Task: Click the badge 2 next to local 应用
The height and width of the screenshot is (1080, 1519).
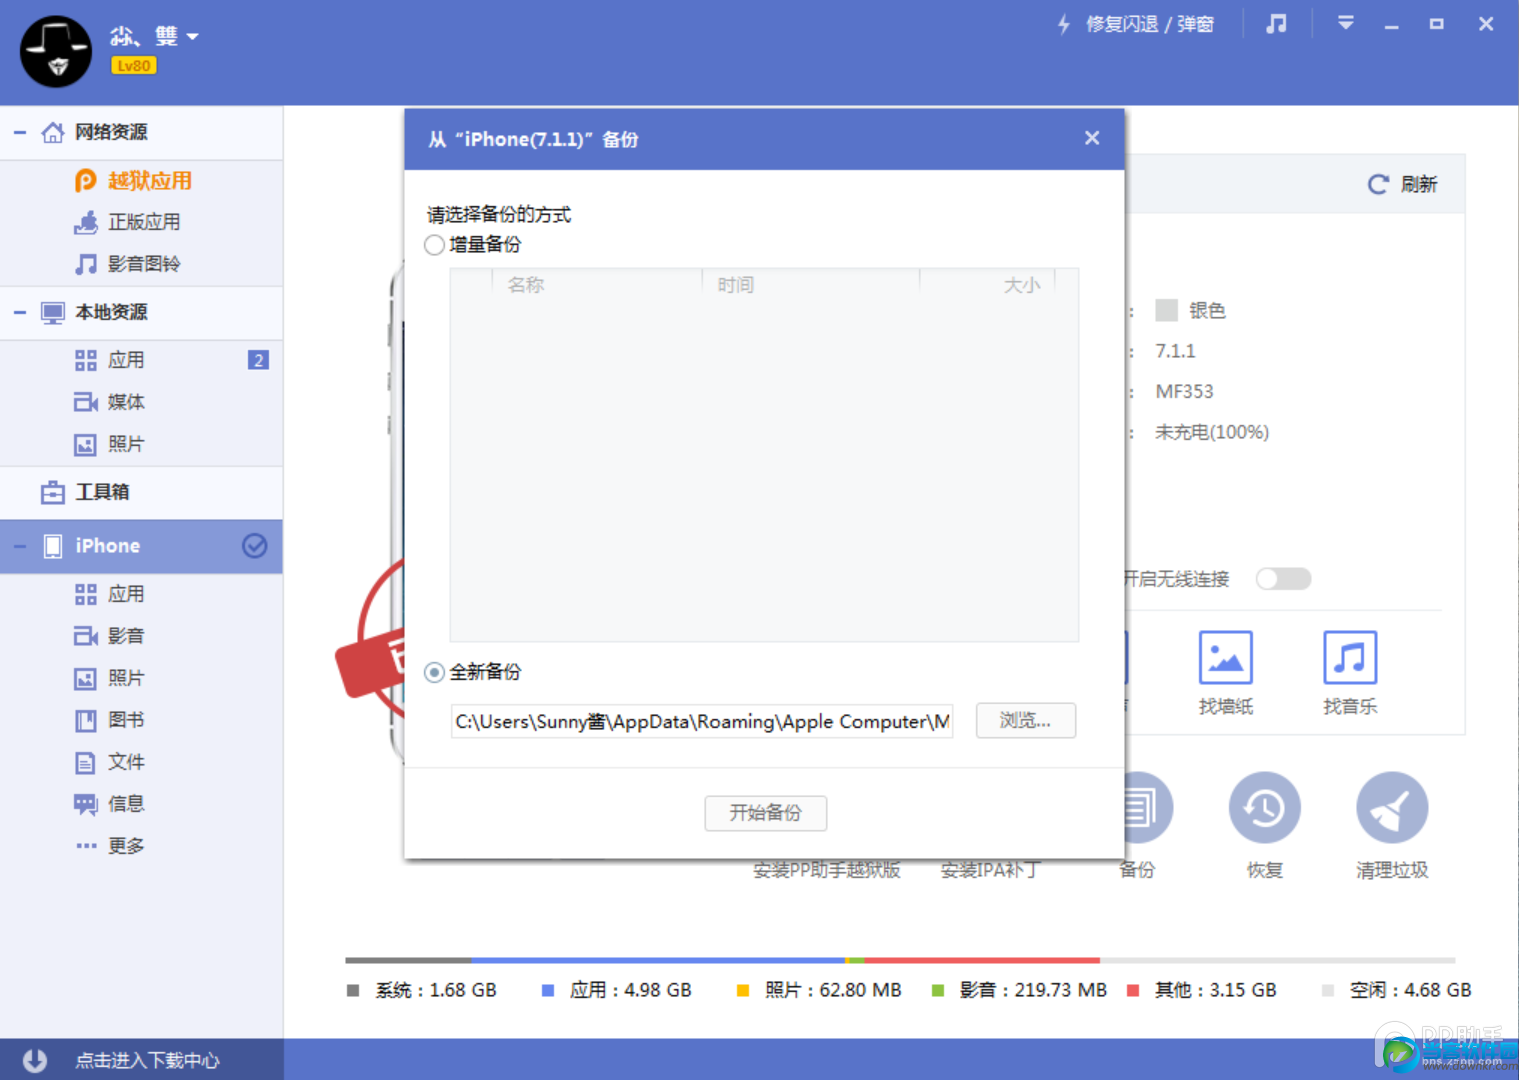Action: (x=258, y=360)
